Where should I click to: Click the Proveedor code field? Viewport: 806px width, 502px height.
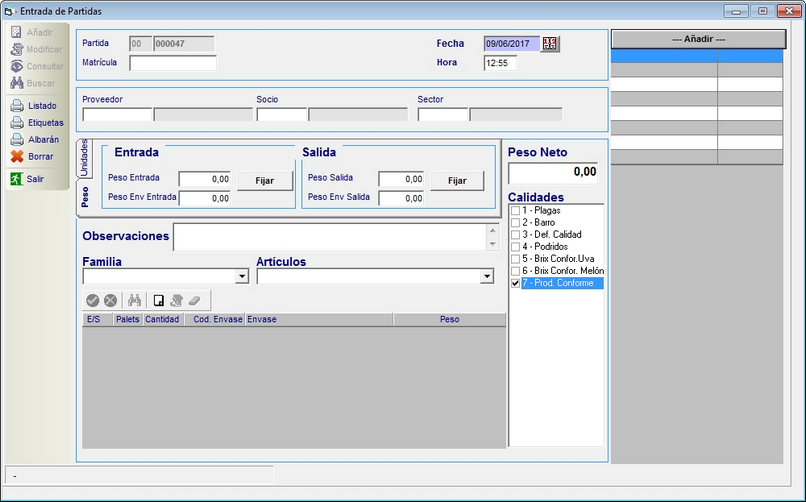tap(117, 115)
